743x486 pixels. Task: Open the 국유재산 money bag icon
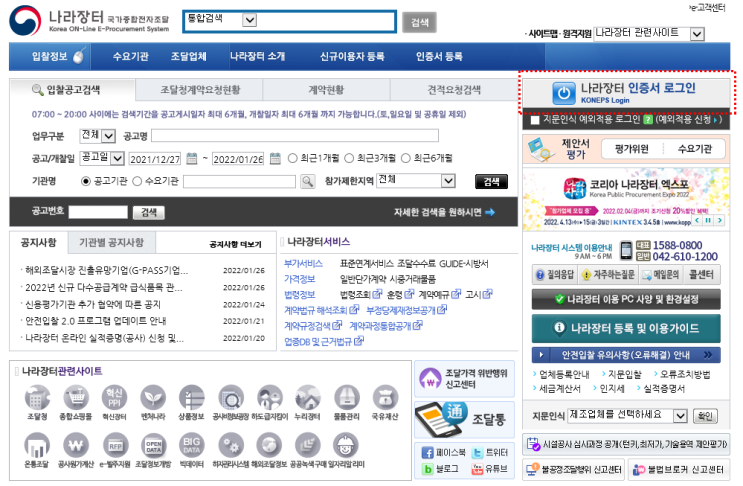pos(385,397)
